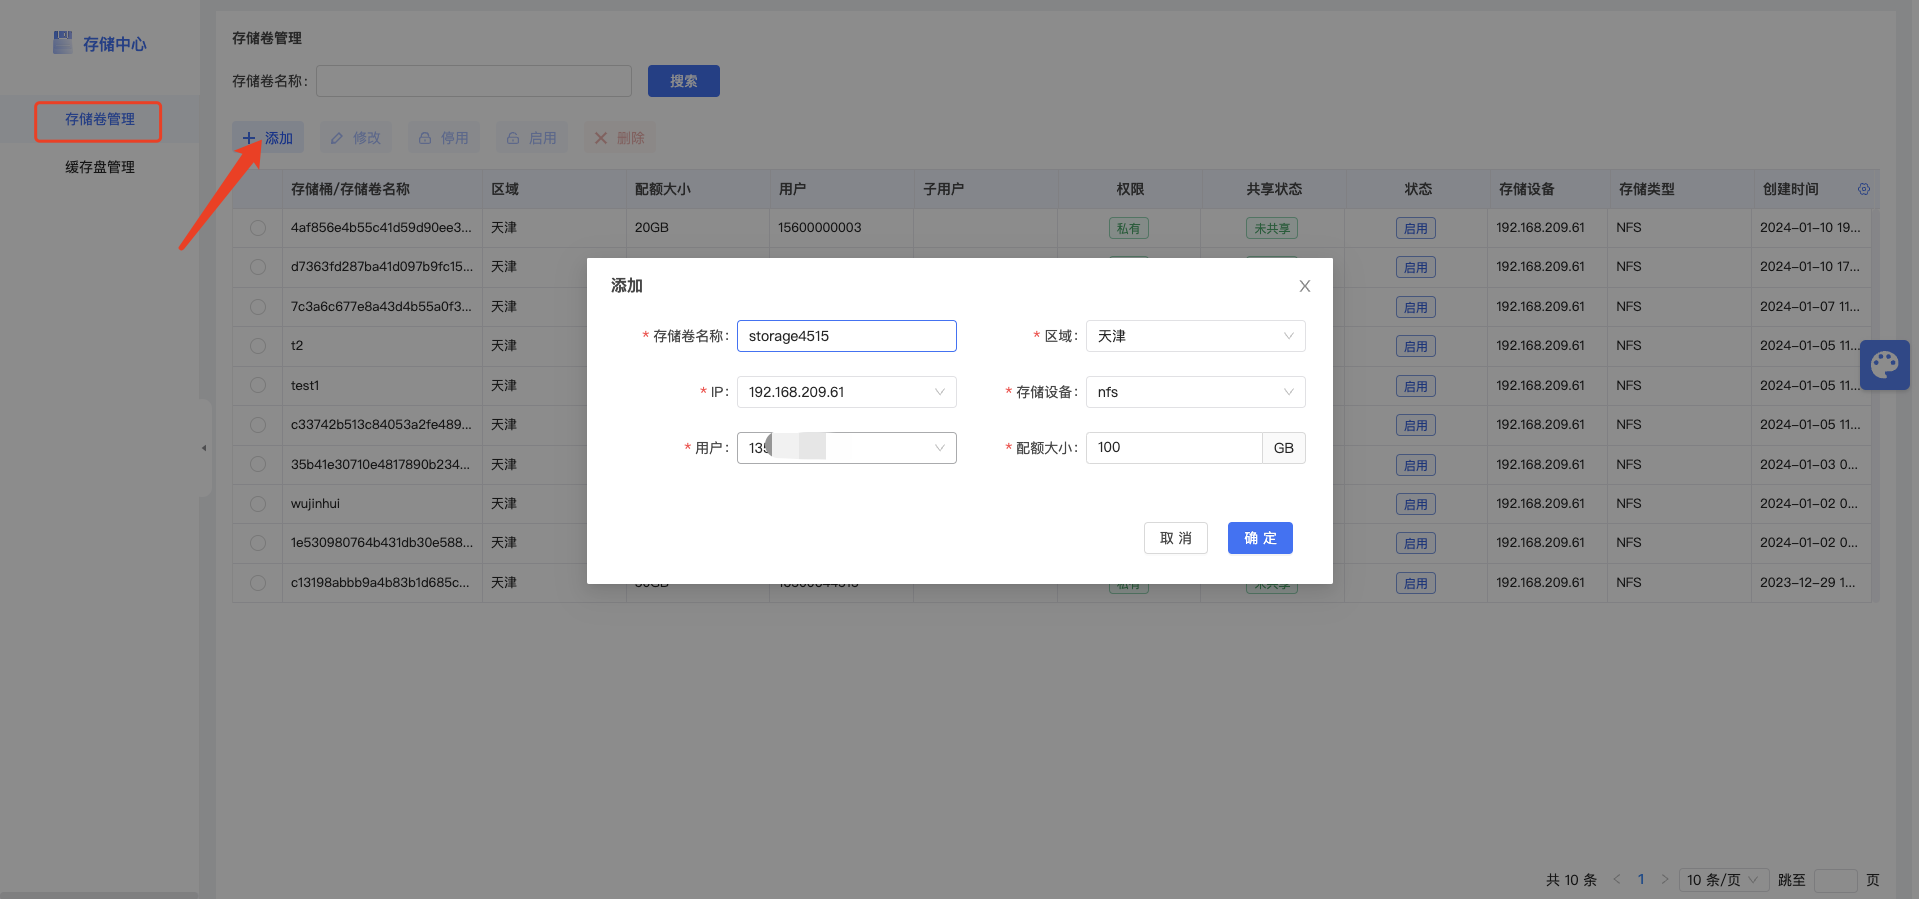The image size is (1919, 899).
Task: Click the 共享状态 column header
Action: click(1273, 189)
